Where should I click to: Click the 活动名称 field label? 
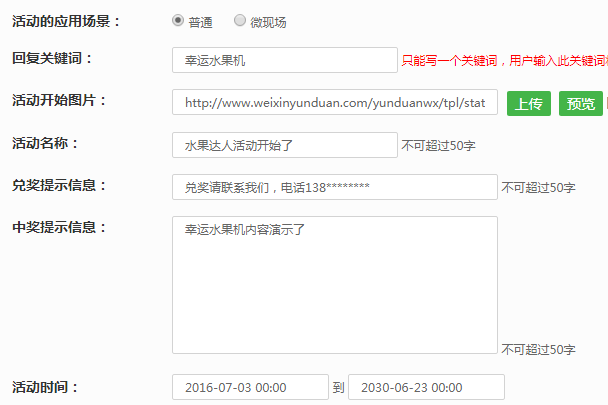coord(52,143)
